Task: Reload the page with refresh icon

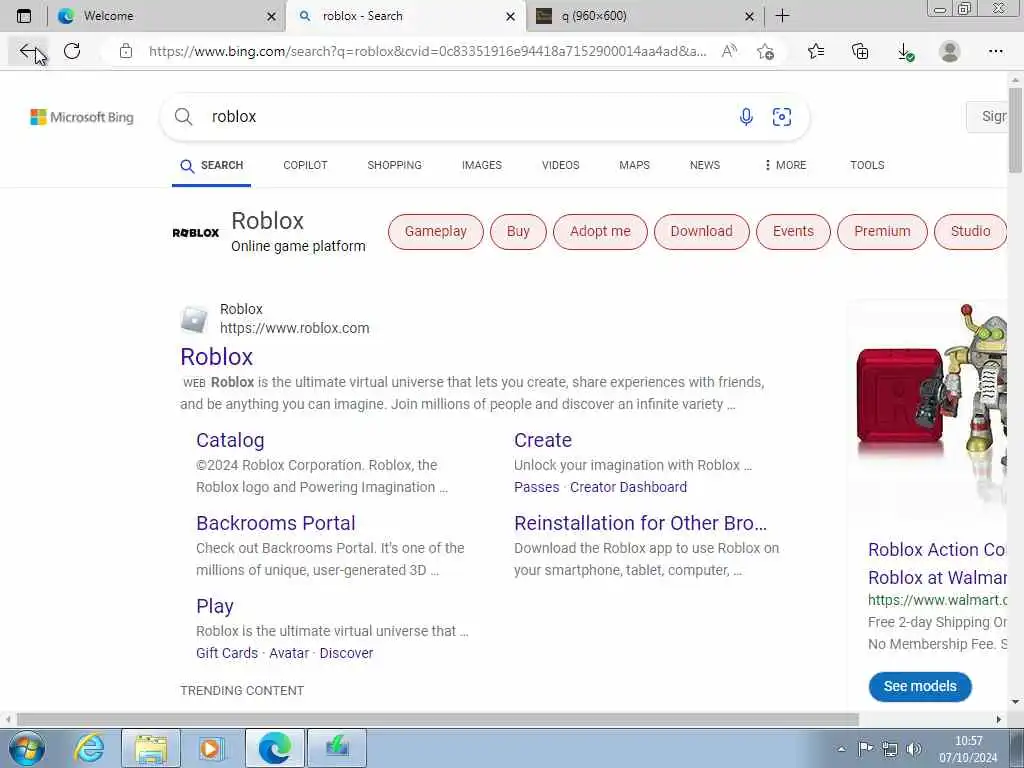Action: 72,51
